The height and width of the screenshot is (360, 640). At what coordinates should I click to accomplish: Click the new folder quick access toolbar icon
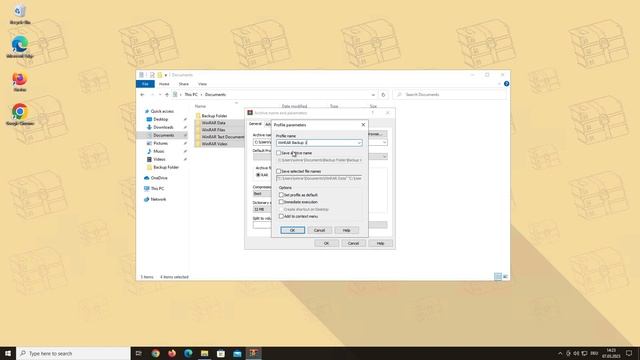[160, 75]
